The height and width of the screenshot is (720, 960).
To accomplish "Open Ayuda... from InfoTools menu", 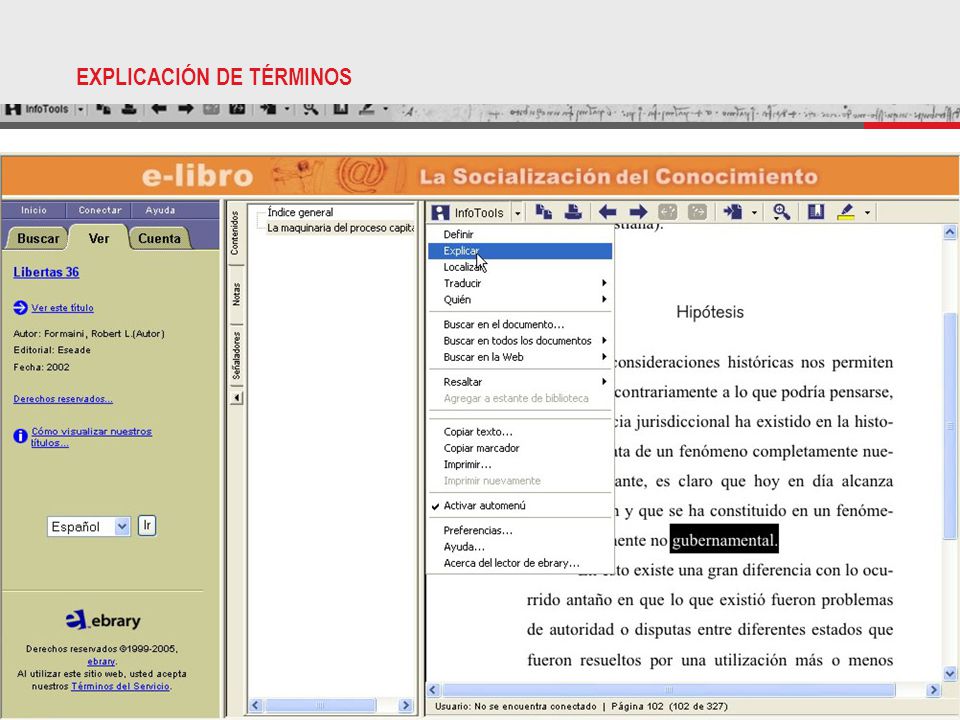I will [x=520, y=547].
